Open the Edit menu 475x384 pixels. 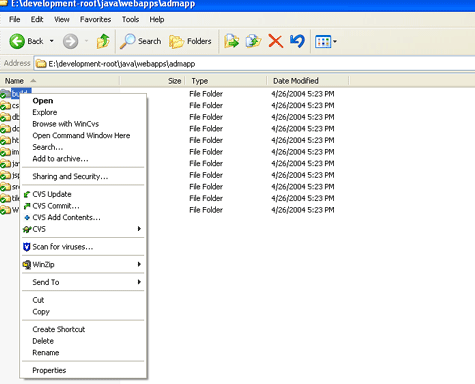[x=37, y=19]
